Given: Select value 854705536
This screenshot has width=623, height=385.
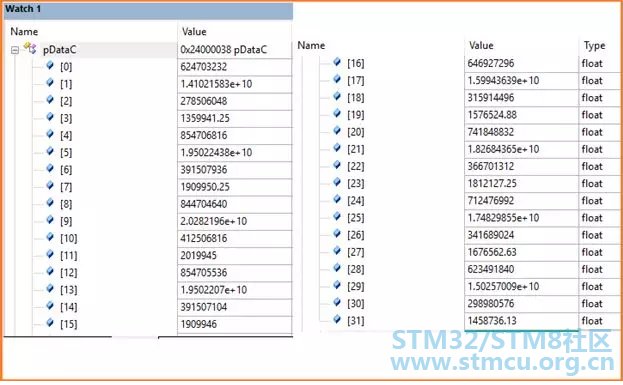Looking at the screenshot, I should tap(204, 273).
